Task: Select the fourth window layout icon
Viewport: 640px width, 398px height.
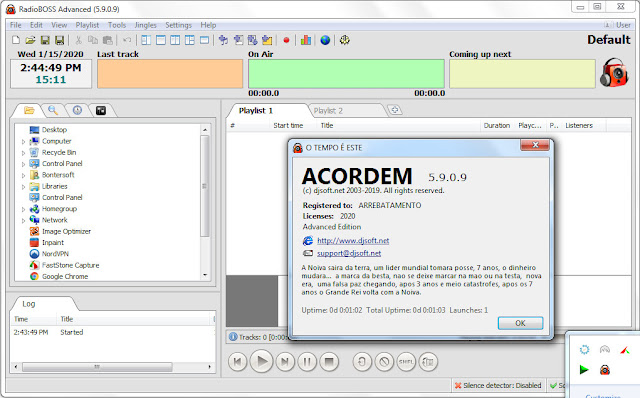Action: (190, 40)
